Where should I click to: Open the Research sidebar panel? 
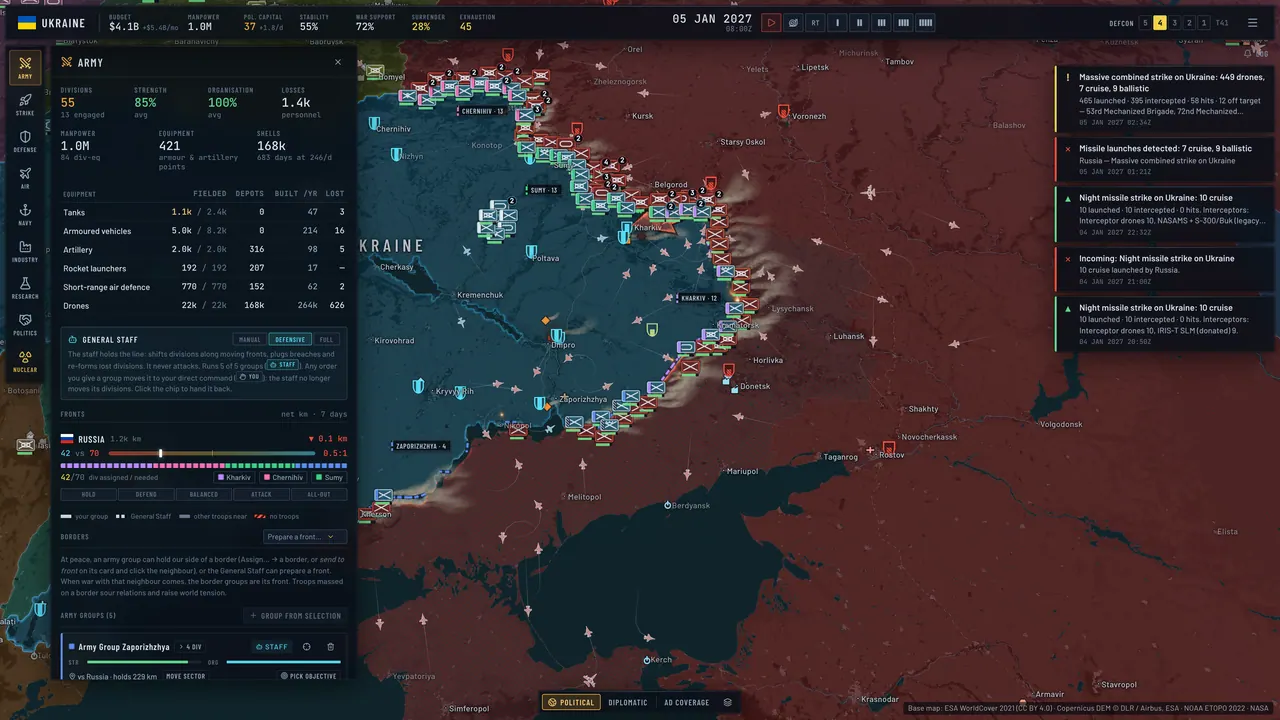[x=25, y=288]
